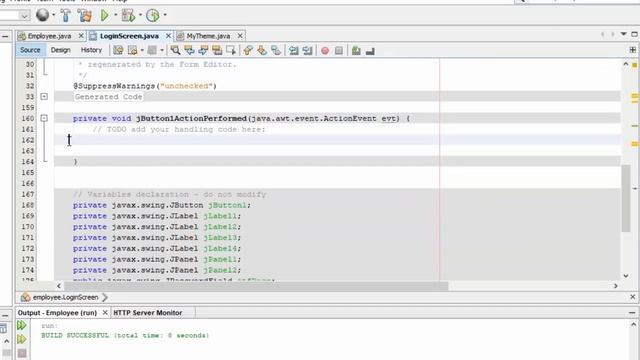Expand the breadcrumb arrow after employee.LoginScreen
640x360 pixels.
pyautogui.click(x=105, y=297)
